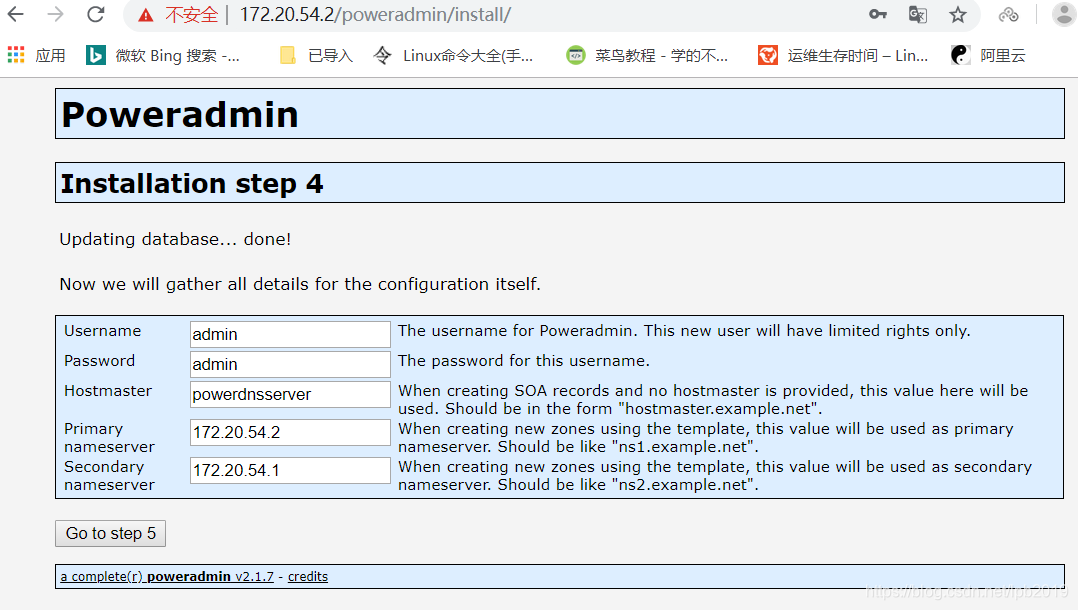1078x610 pixels.
Task: Bookmark this page with the star icon
Action: (958, 14)
